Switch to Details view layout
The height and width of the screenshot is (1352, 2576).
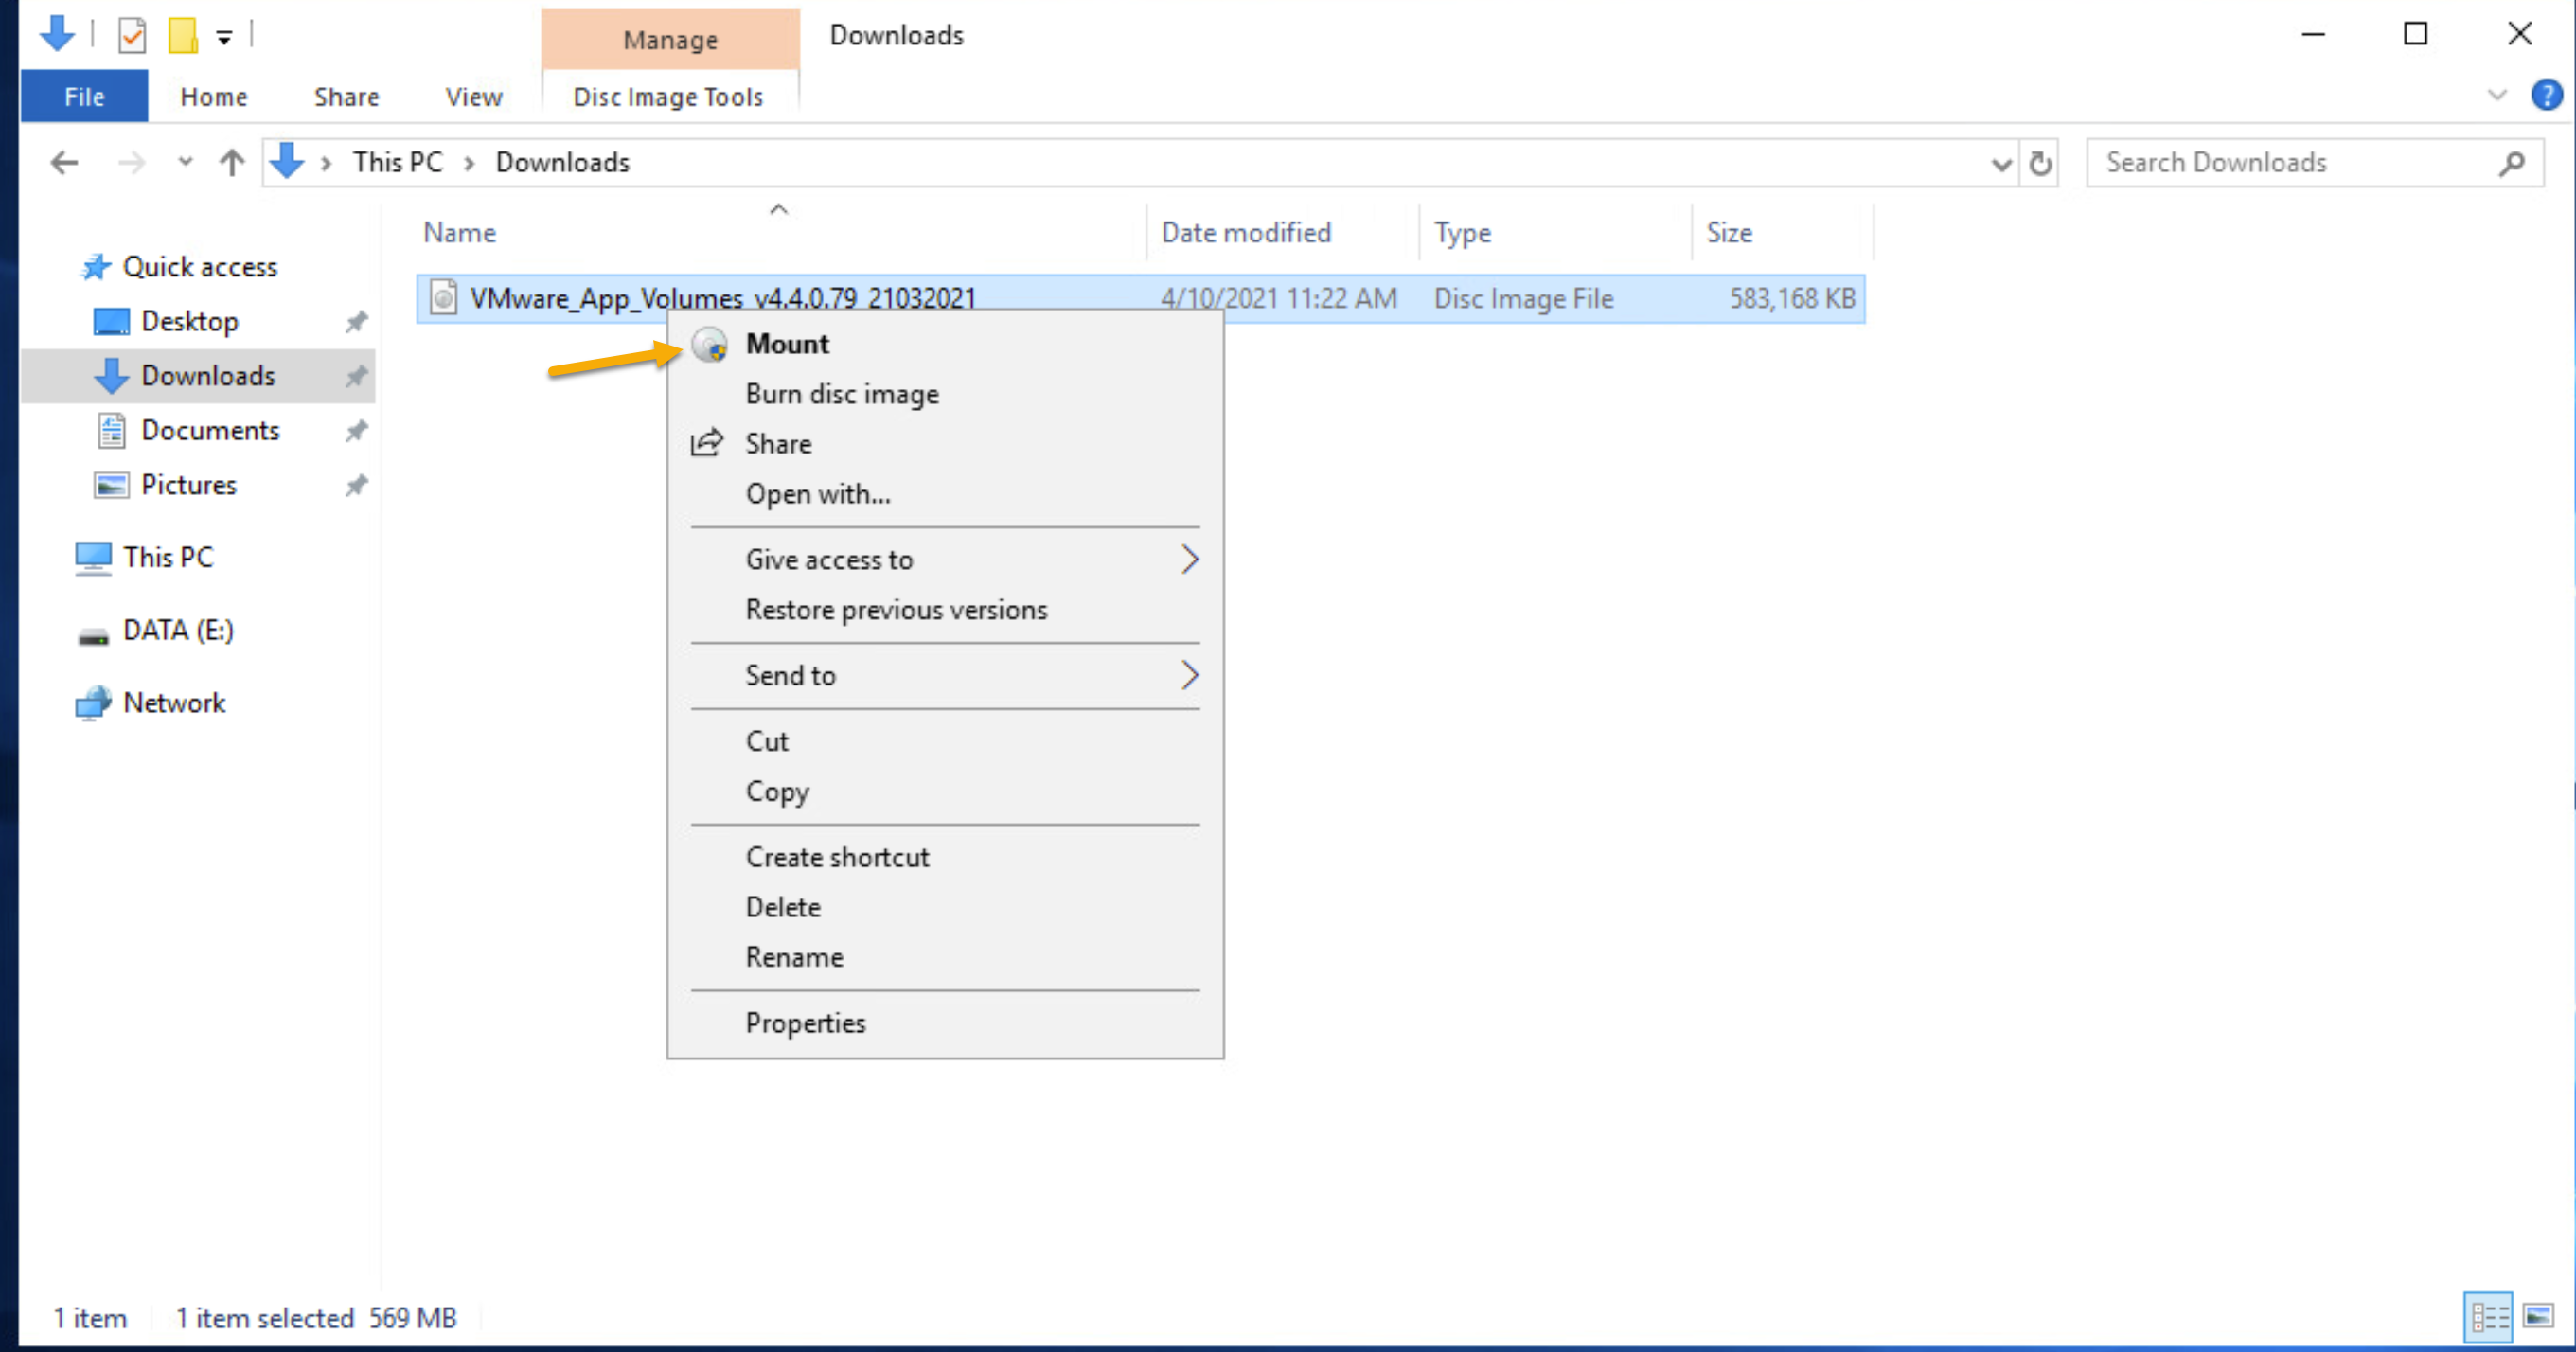(2487, 1317)
